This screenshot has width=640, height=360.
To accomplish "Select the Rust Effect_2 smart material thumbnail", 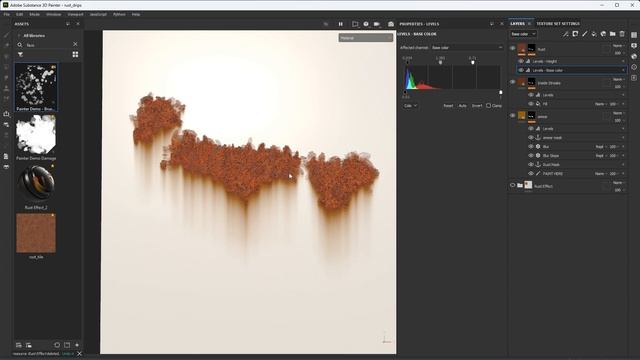I will pos(36,184).
